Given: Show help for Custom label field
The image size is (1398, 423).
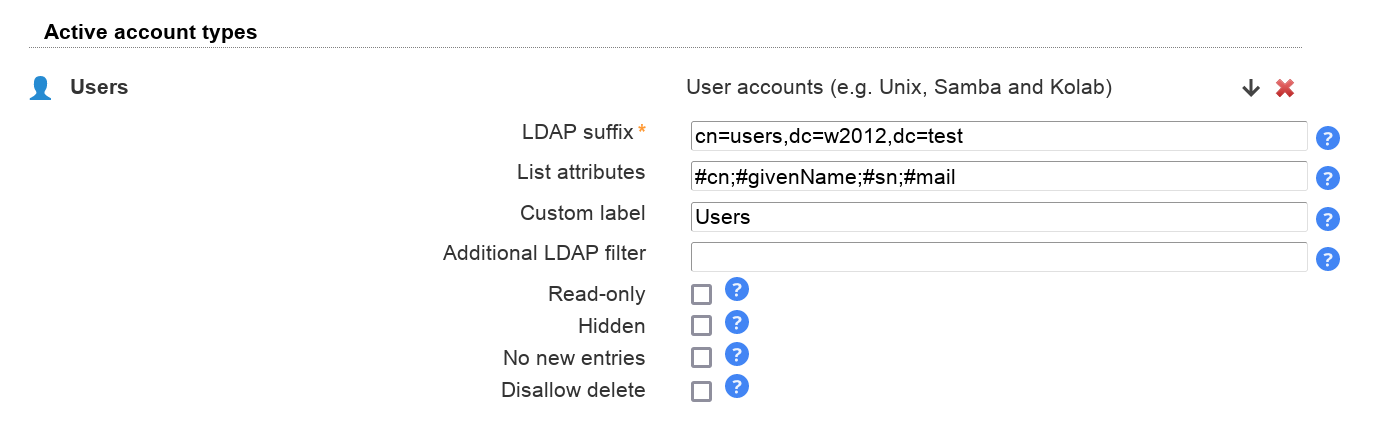Looking at the screenshot, I should [1327, 219].
